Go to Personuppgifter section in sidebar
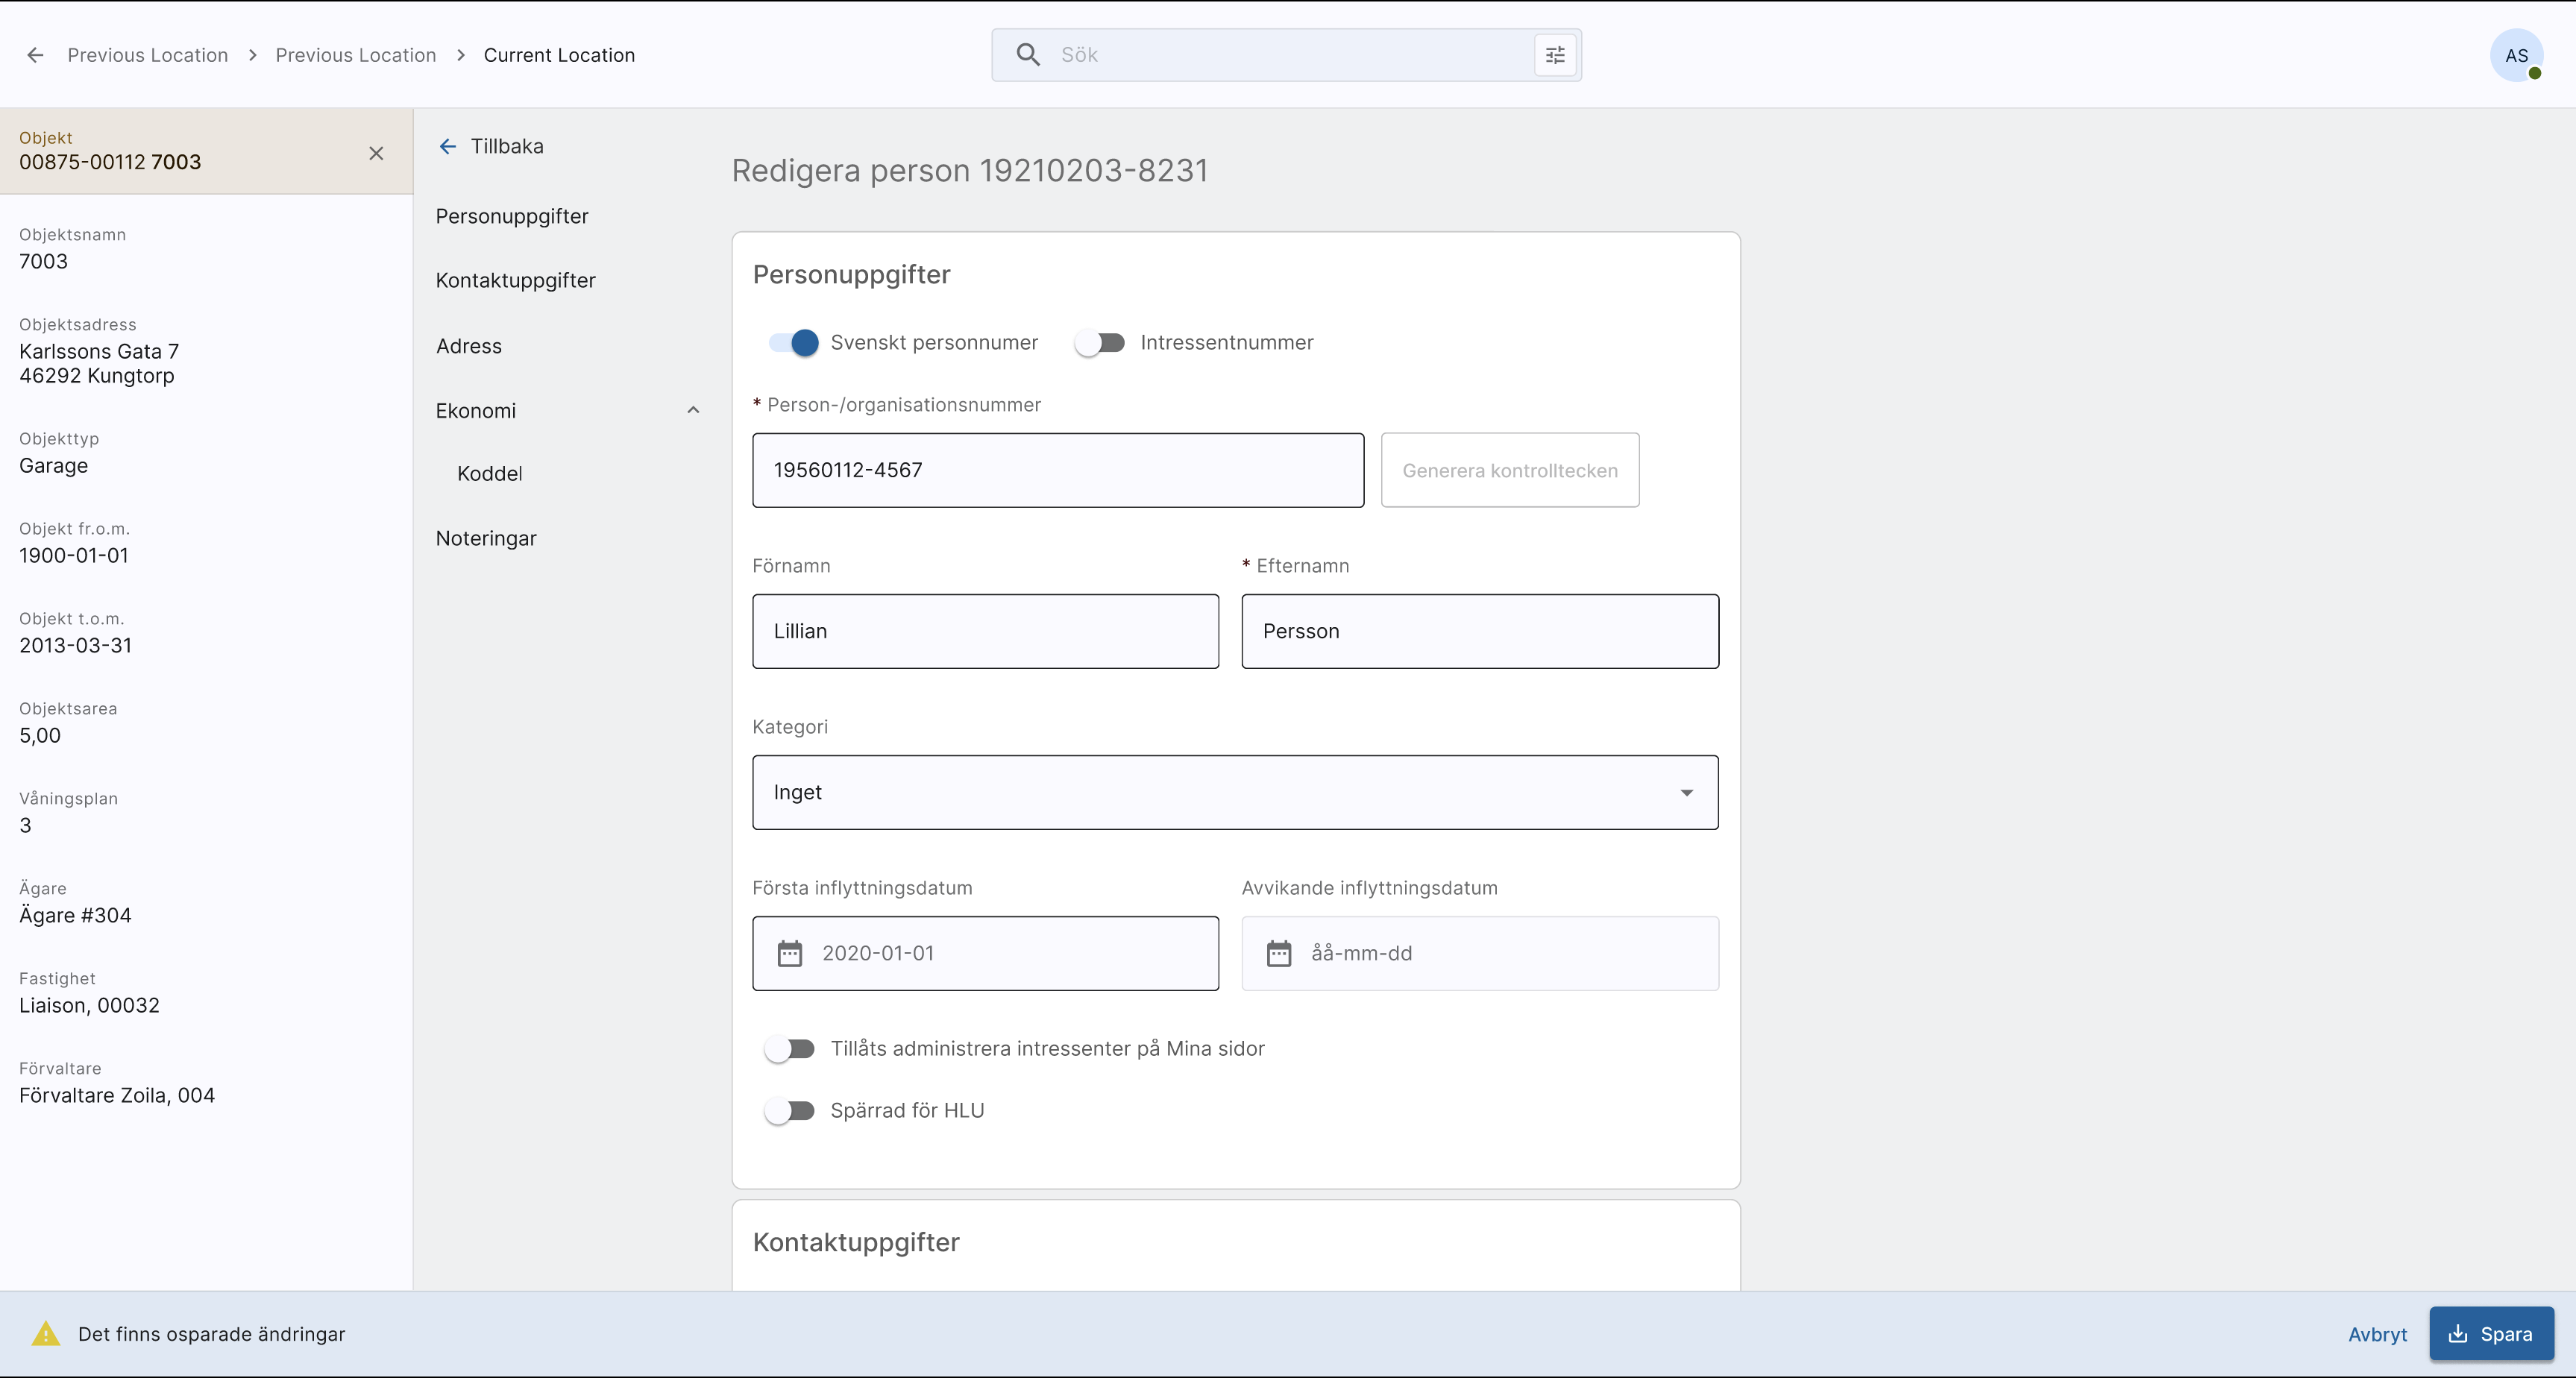The height and width of the screenshot is (1378, 2576). (x=512, y=216)
